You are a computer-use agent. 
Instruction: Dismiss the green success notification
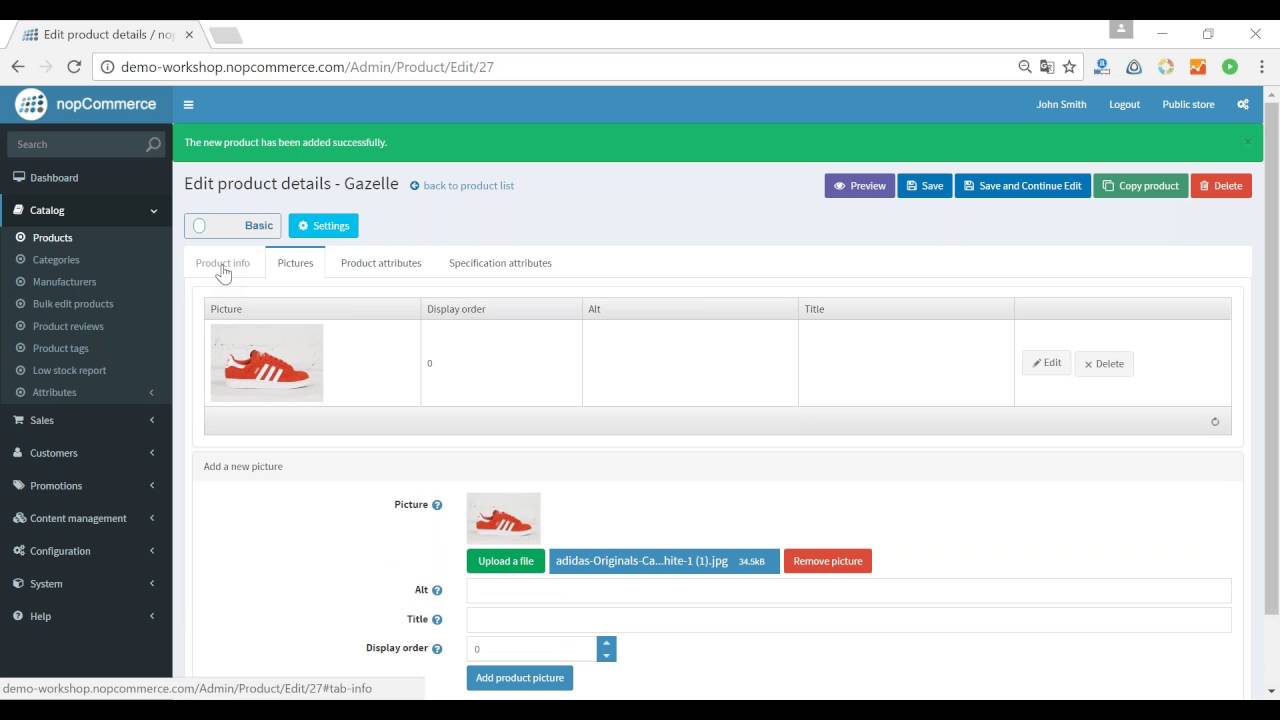[x=1247, y=142]
